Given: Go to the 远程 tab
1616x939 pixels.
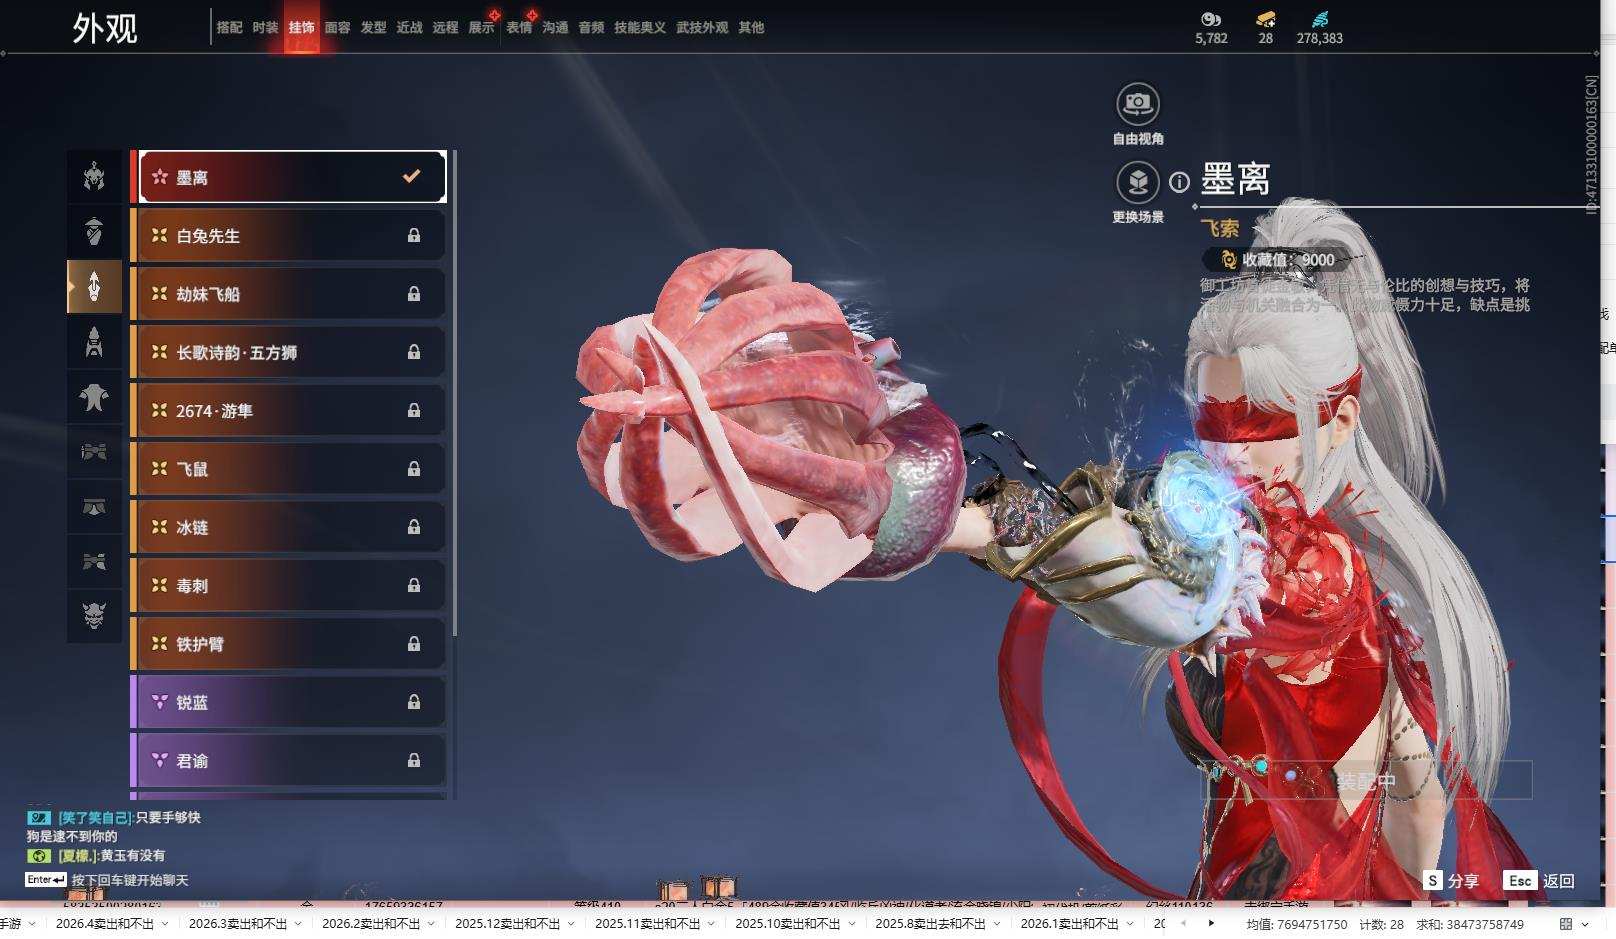Looking at the screenshot, I should 446,28.
